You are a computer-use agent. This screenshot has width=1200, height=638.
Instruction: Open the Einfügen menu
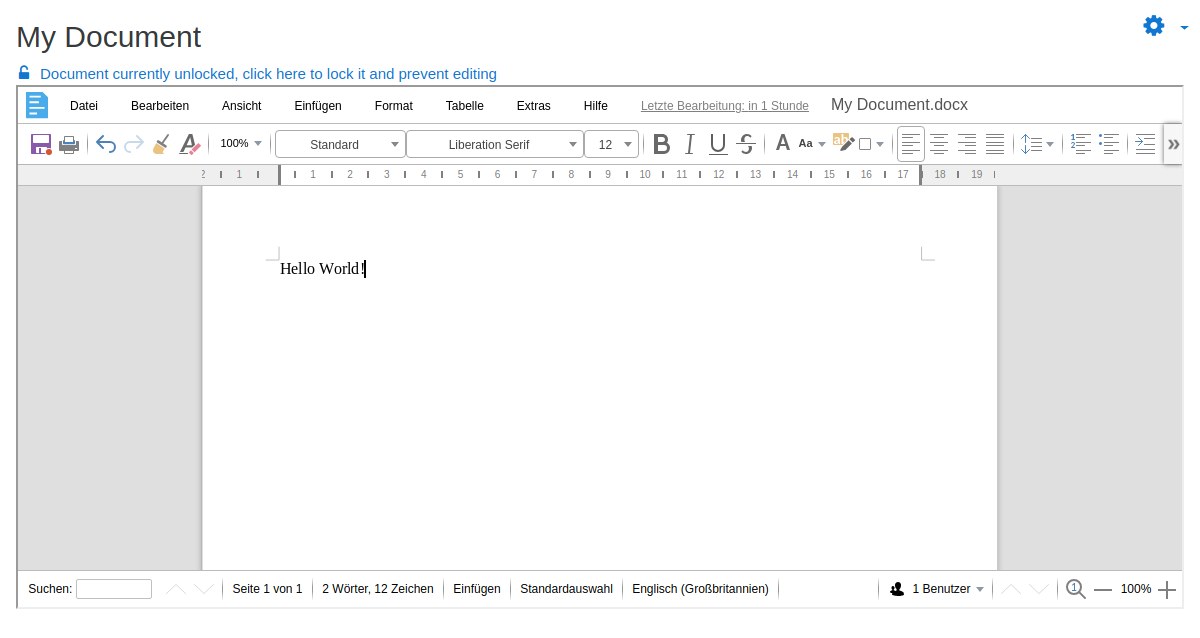tap(318, 105)
